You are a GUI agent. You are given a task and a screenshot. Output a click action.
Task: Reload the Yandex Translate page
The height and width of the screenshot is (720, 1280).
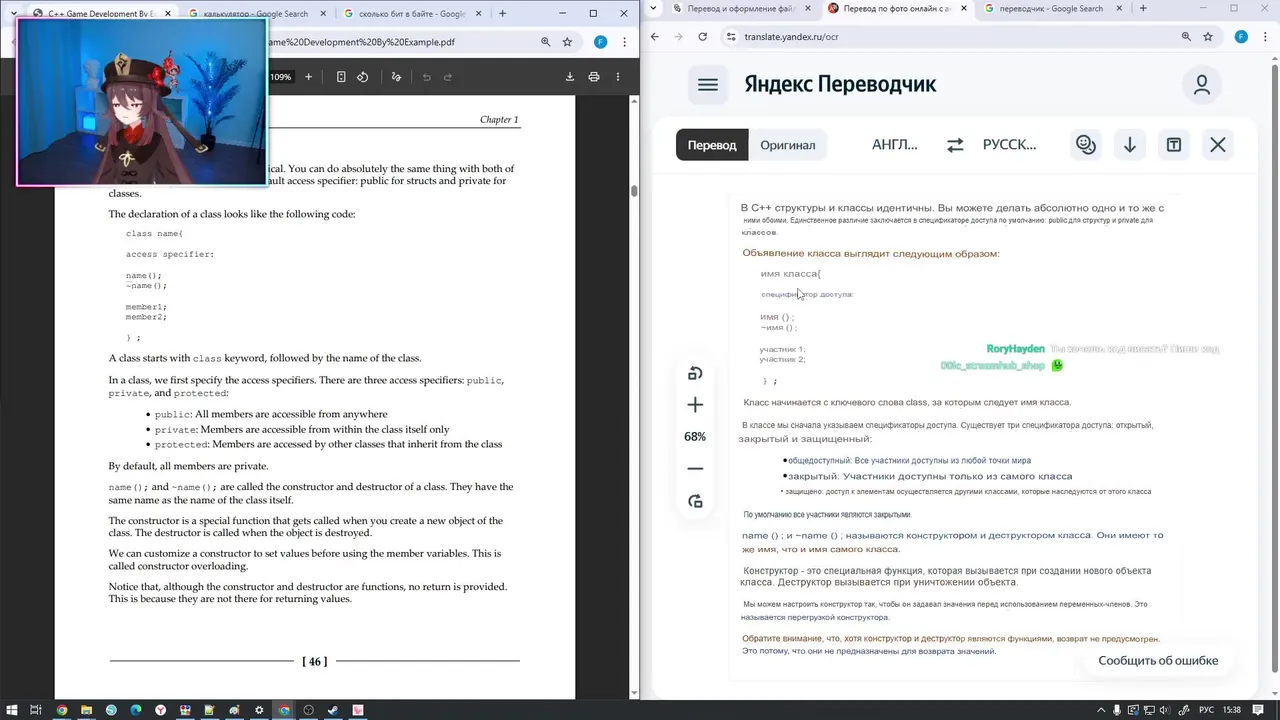tap(703, 37)
